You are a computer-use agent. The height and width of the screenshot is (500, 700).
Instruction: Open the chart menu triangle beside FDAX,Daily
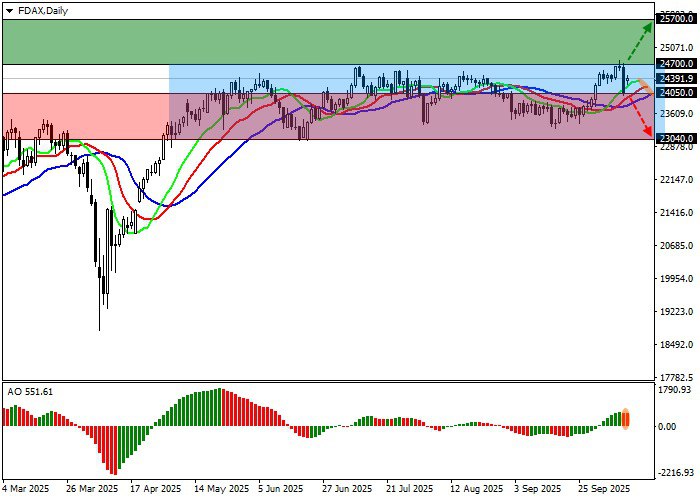click(x=9, y=11)
